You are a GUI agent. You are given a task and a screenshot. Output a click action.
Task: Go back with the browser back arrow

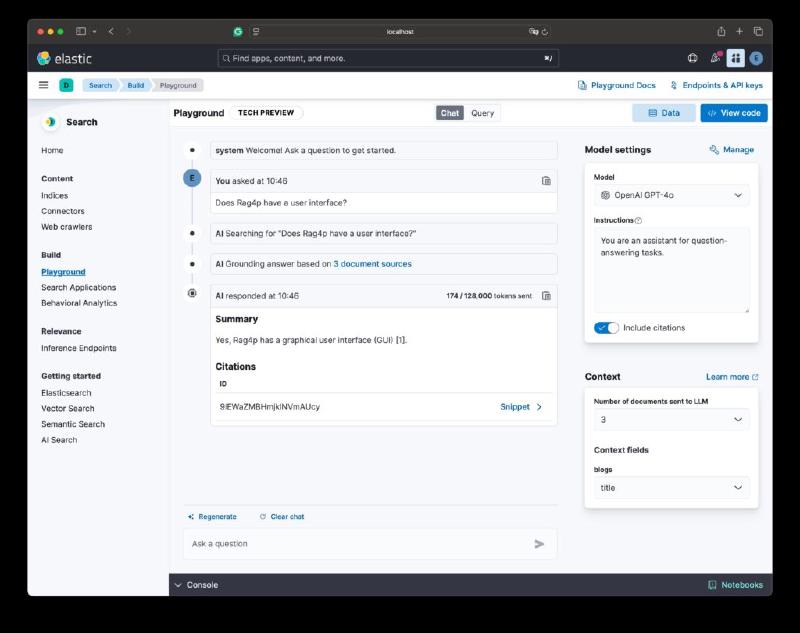[111, 31]
